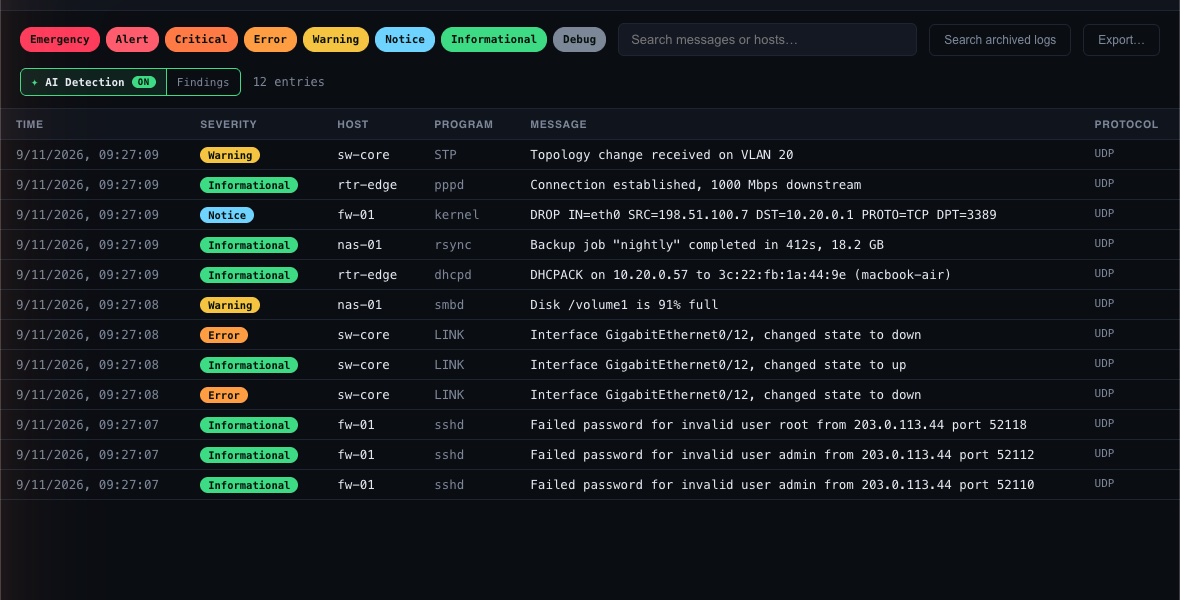The height and width of the screenshot is (600, 1180).
Task: Click the Export button
Action: 1121,39
